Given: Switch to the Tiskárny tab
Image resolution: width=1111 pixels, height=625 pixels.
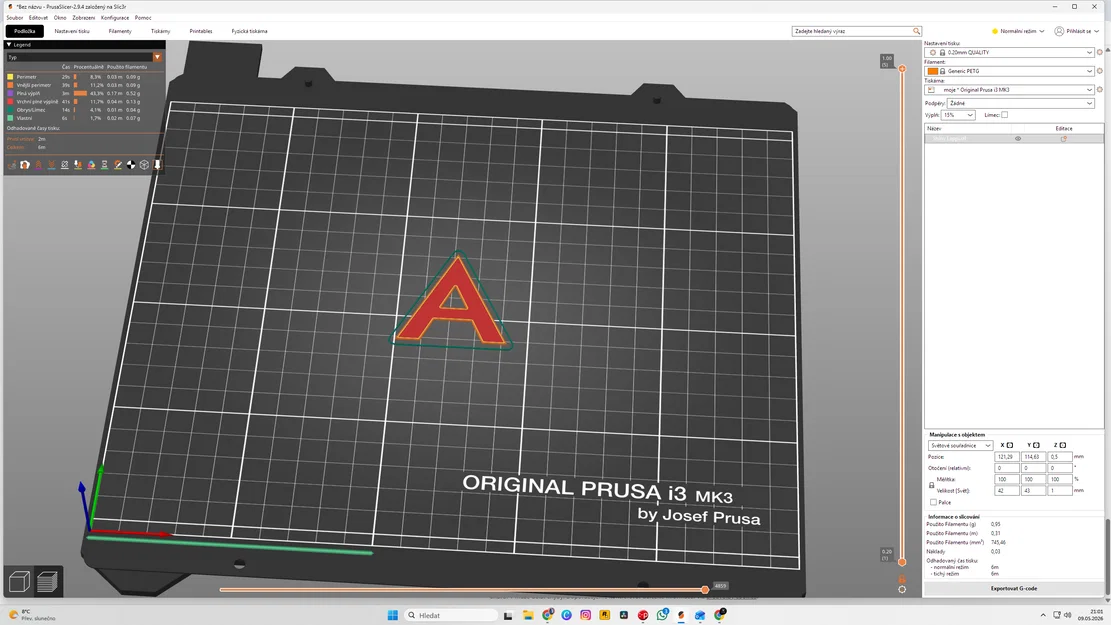Looking at the screenshot, I should pos(160,31).
